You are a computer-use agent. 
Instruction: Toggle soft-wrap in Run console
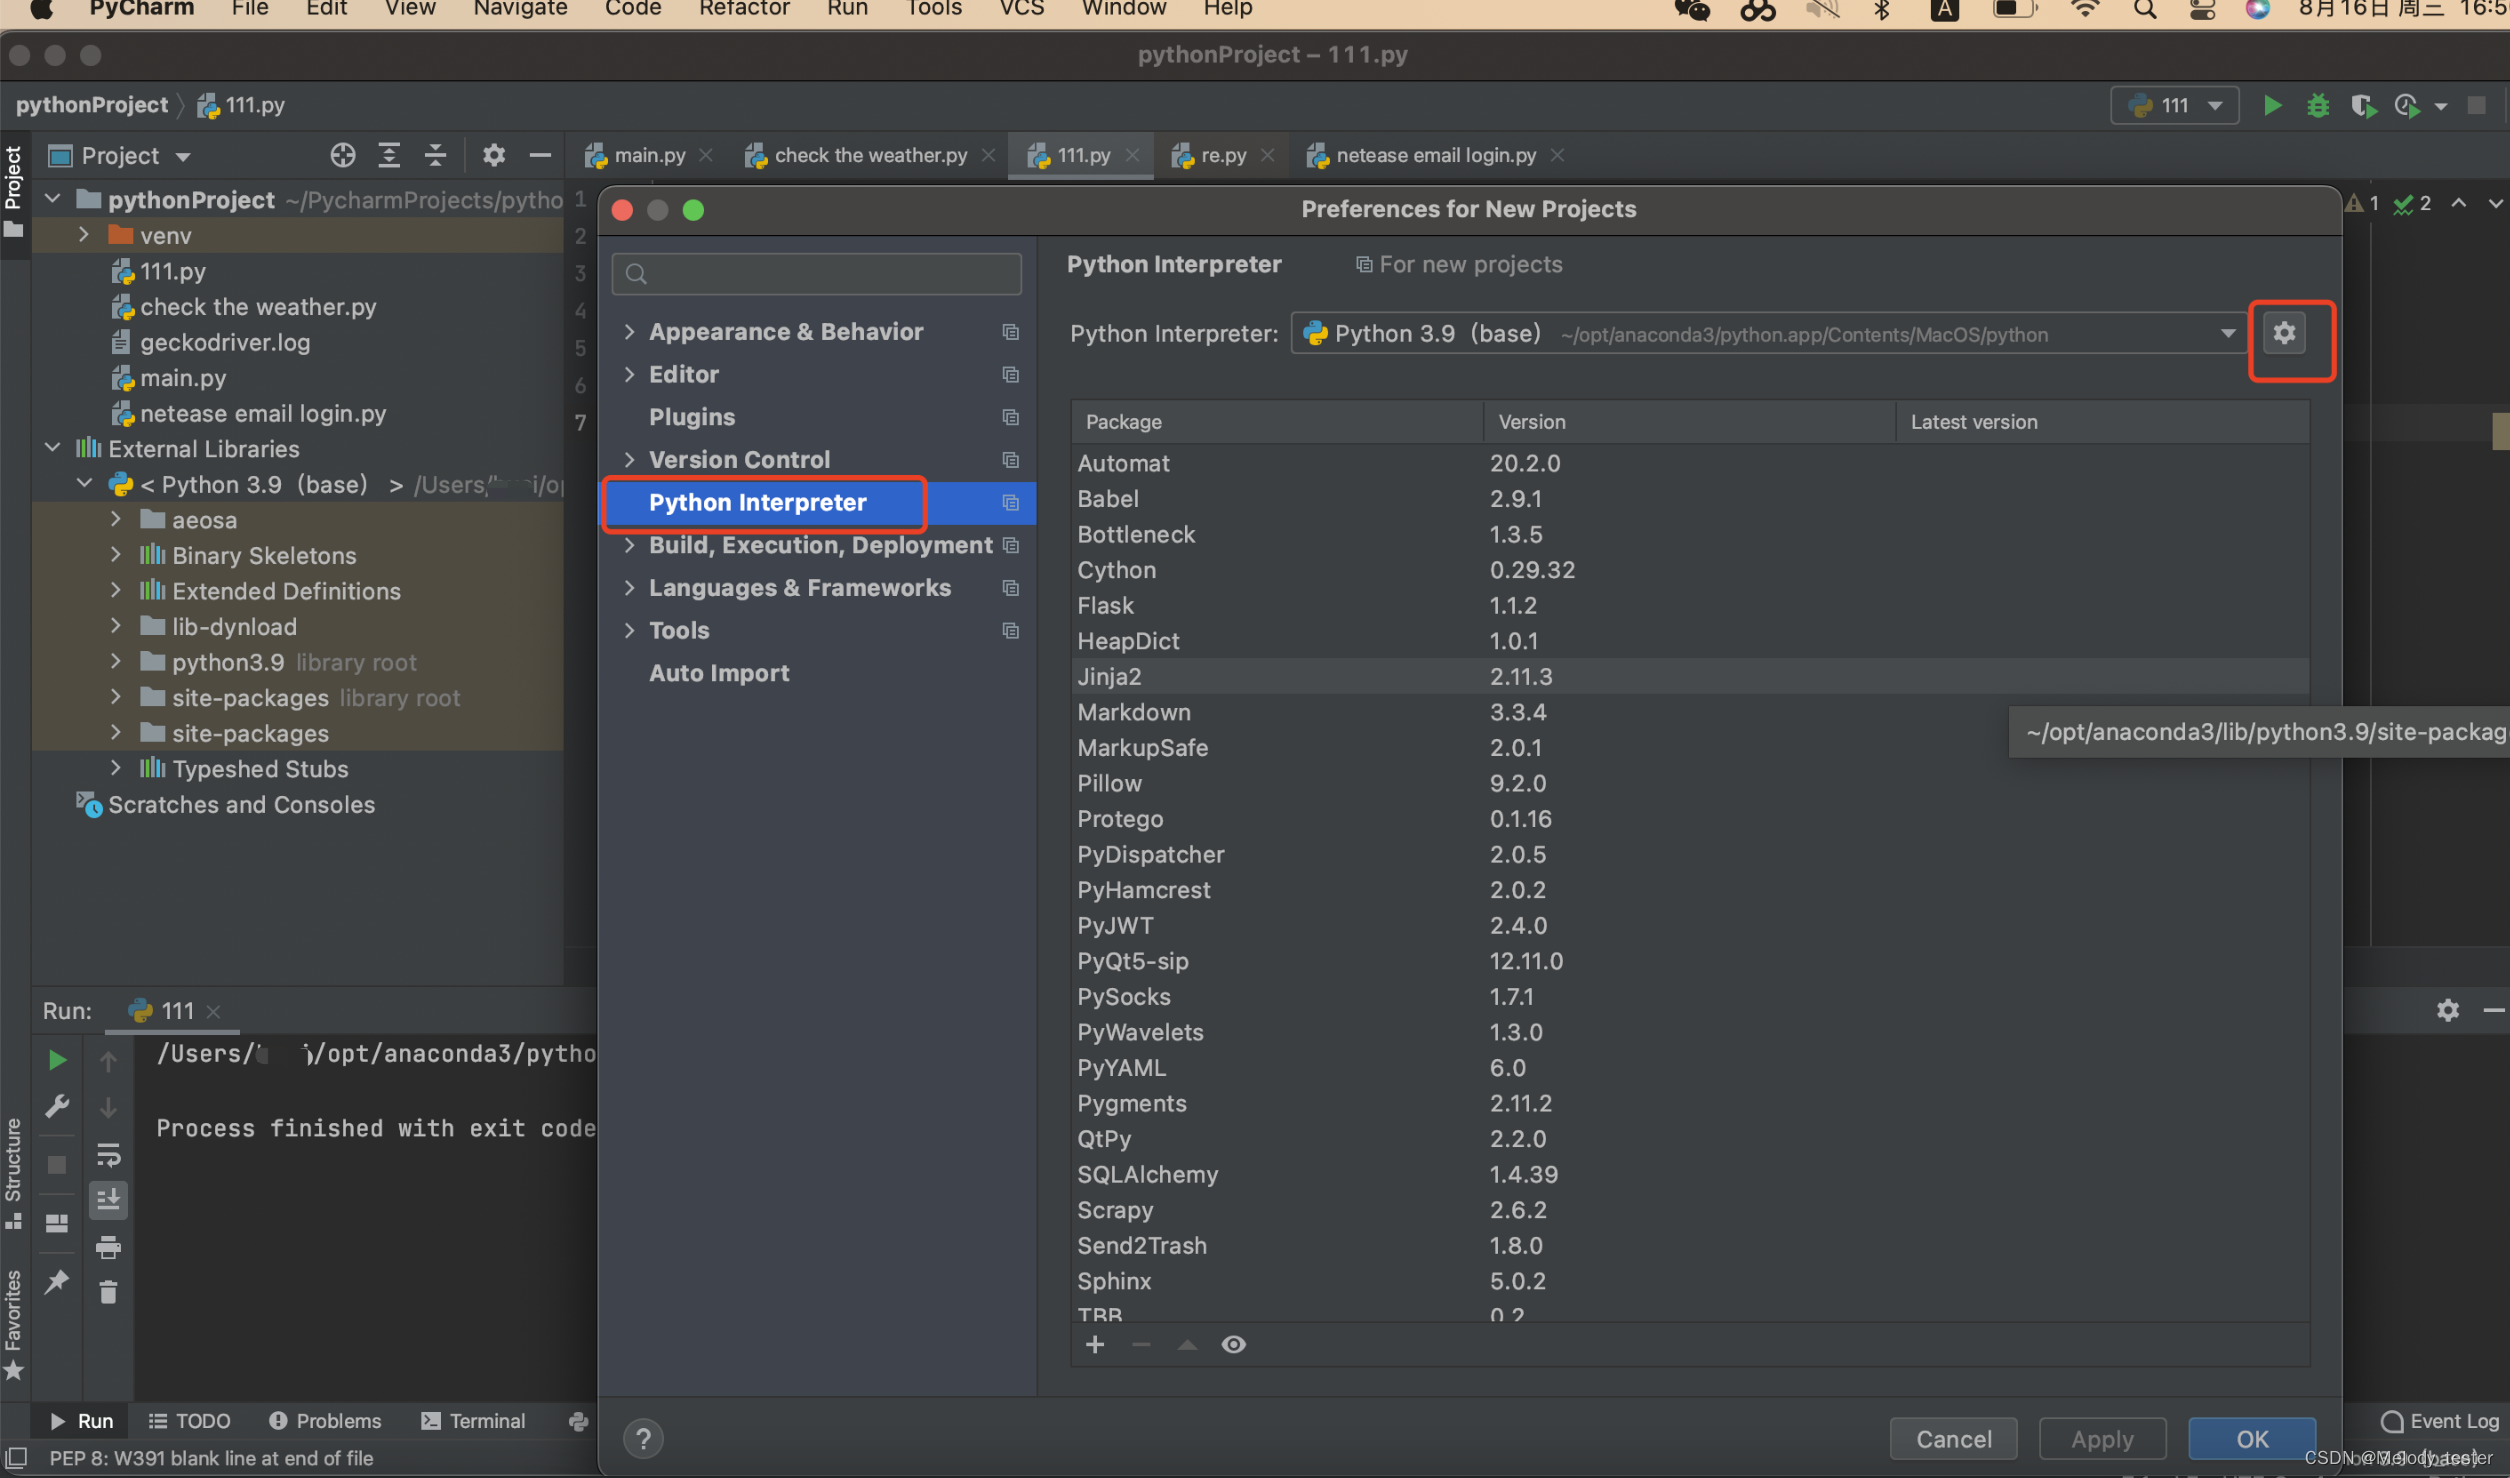tap(108, 1155)
